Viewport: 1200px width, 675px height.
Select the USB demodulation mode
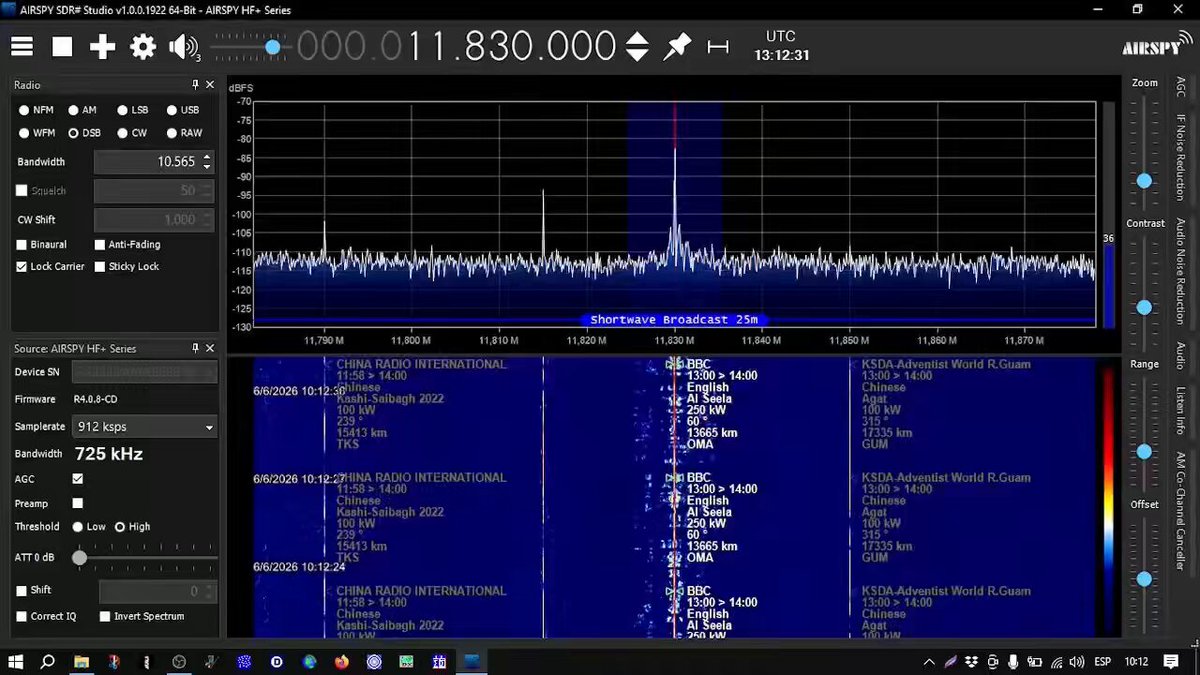[182, 110]
